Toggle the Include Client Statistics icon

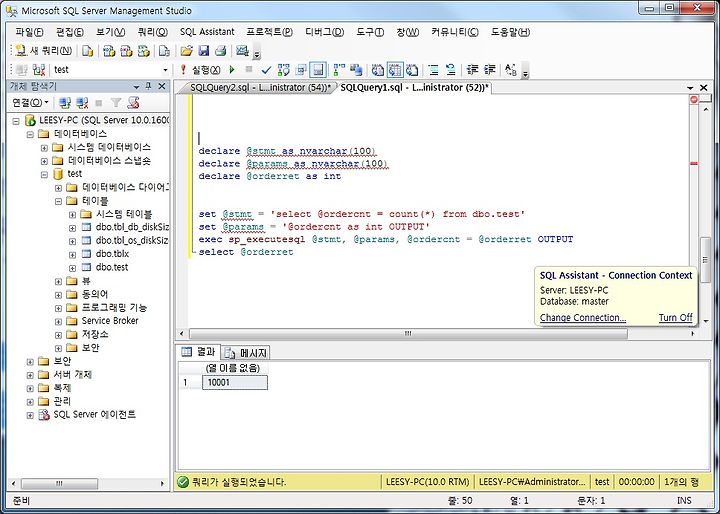pos(356,70)
